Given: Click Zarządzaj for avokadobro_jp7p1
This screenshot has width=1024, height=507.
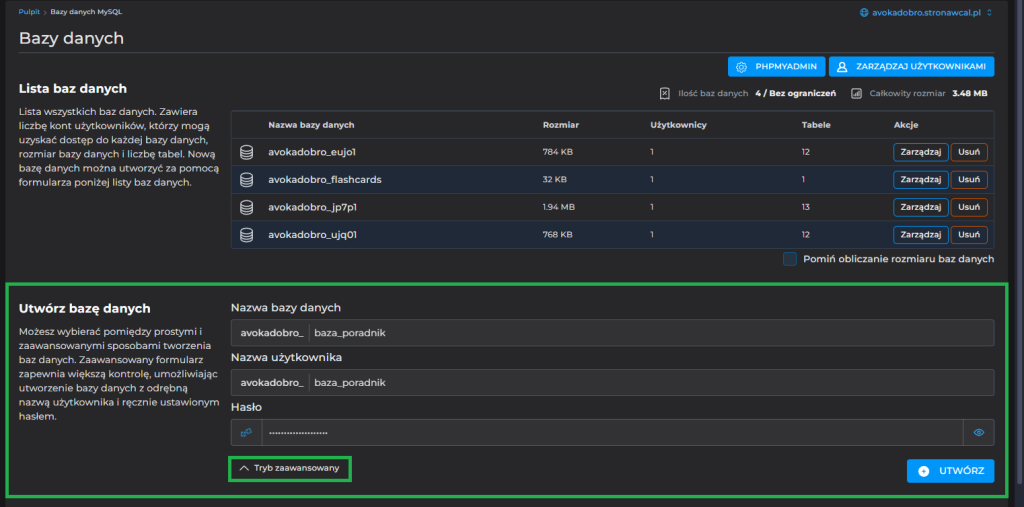Looking at the screenshot, I should (x=920, y=207).
